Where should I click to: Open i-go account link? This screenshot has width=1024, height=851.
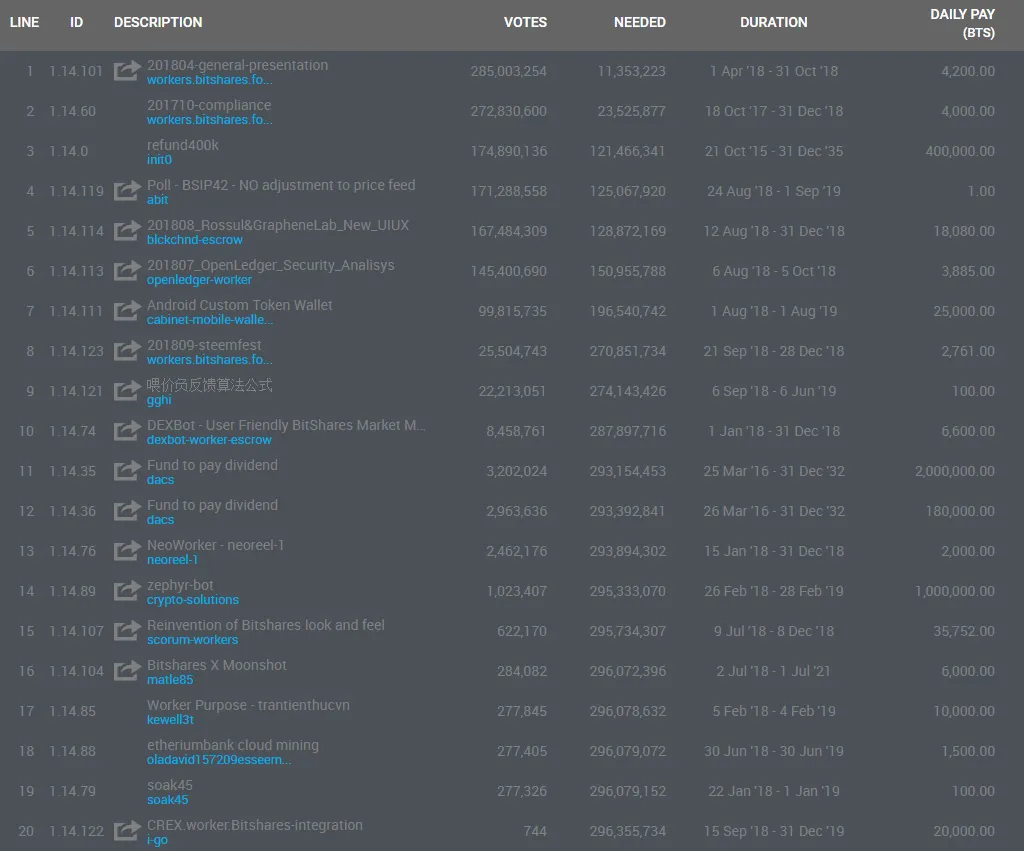point(157,840)
